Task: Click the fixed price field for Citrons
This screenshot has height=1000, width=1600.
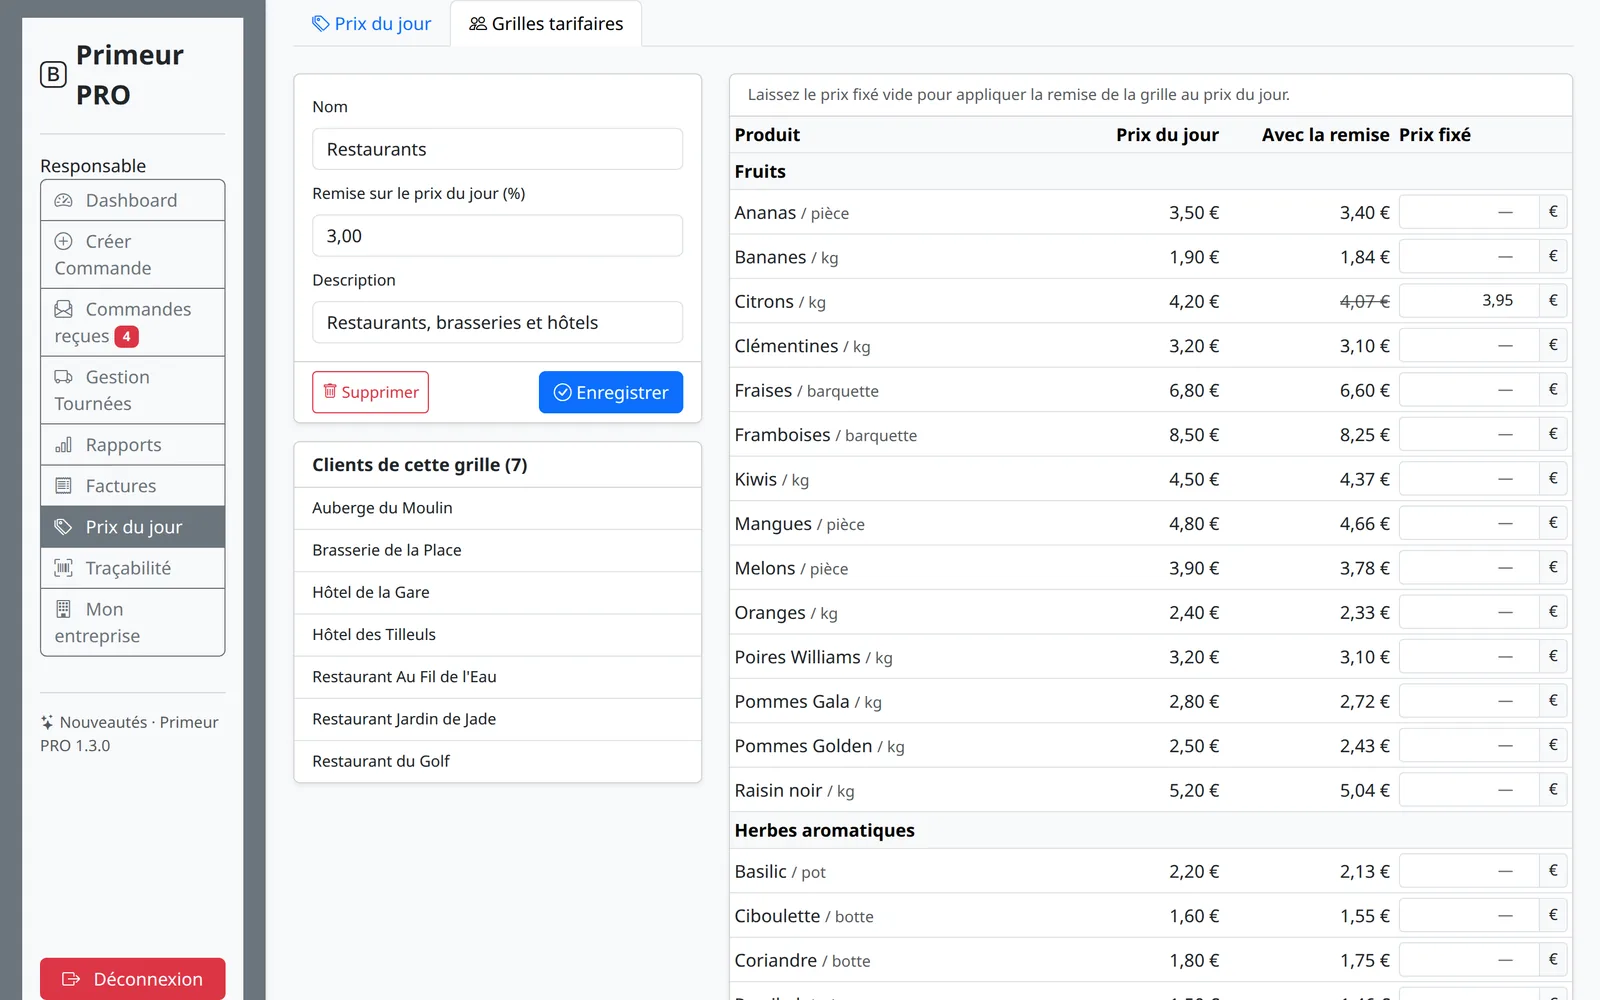Action: pyautogui.click(x=1469, y=301)
